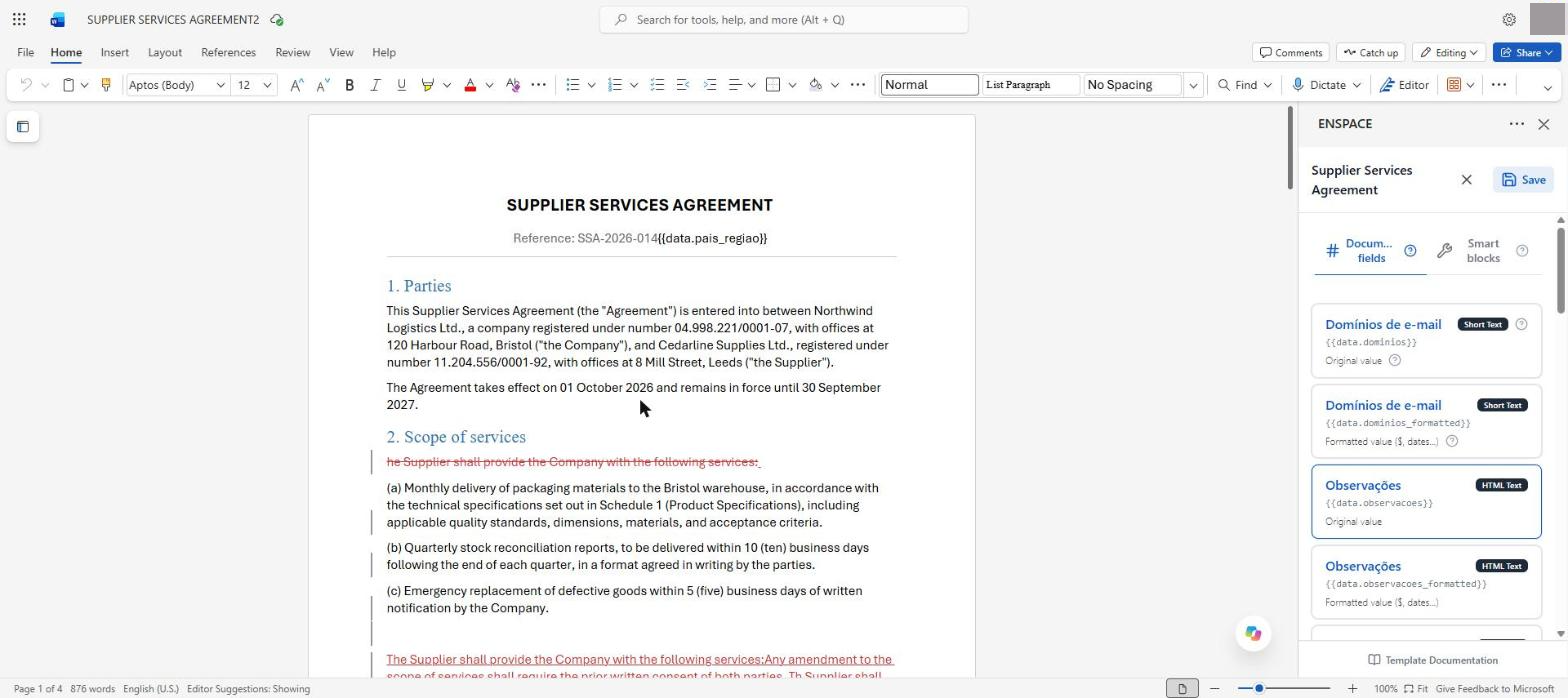Image resolution: width=1568 pixels, height=698 pixels.
Task: Switch to the Insert tab
Action: click(x=114, y=52)
